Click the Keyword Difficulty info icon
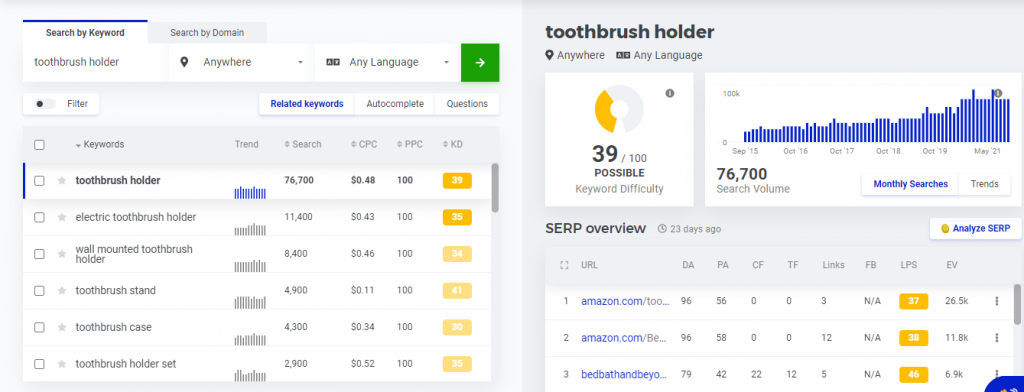The height and width of the screenshot is (392, 1024). click(669, 93)
